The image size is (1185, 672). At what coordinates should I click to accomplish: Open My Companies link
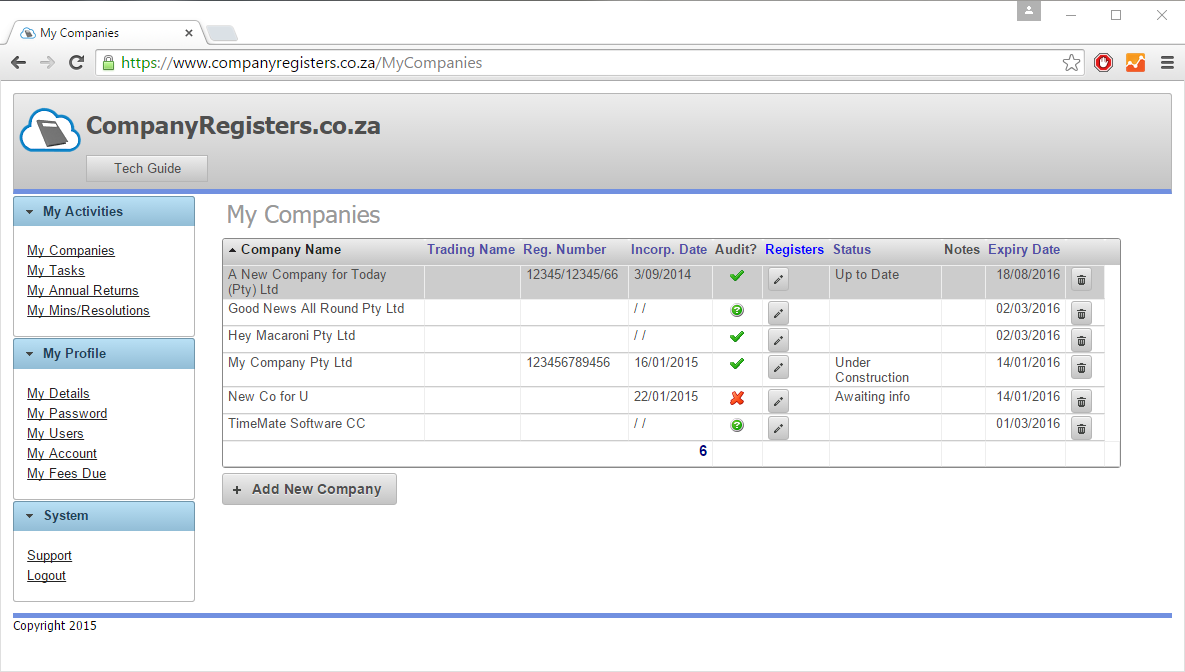(x=71, y=250)
